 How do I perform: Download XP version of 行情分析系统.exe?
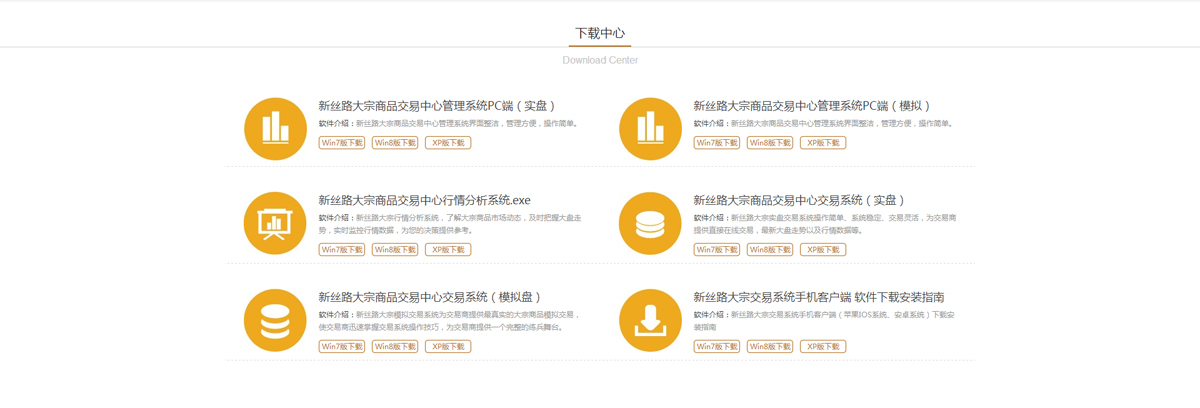tap(448, 250)
